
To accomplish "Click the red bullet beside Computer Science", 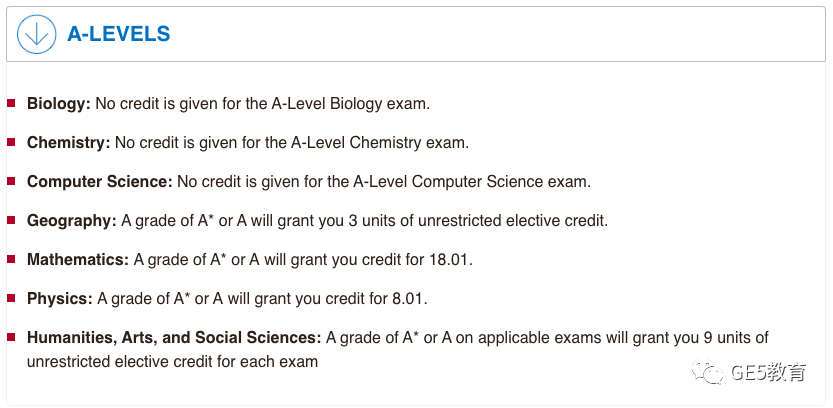I will click(11, 181).
